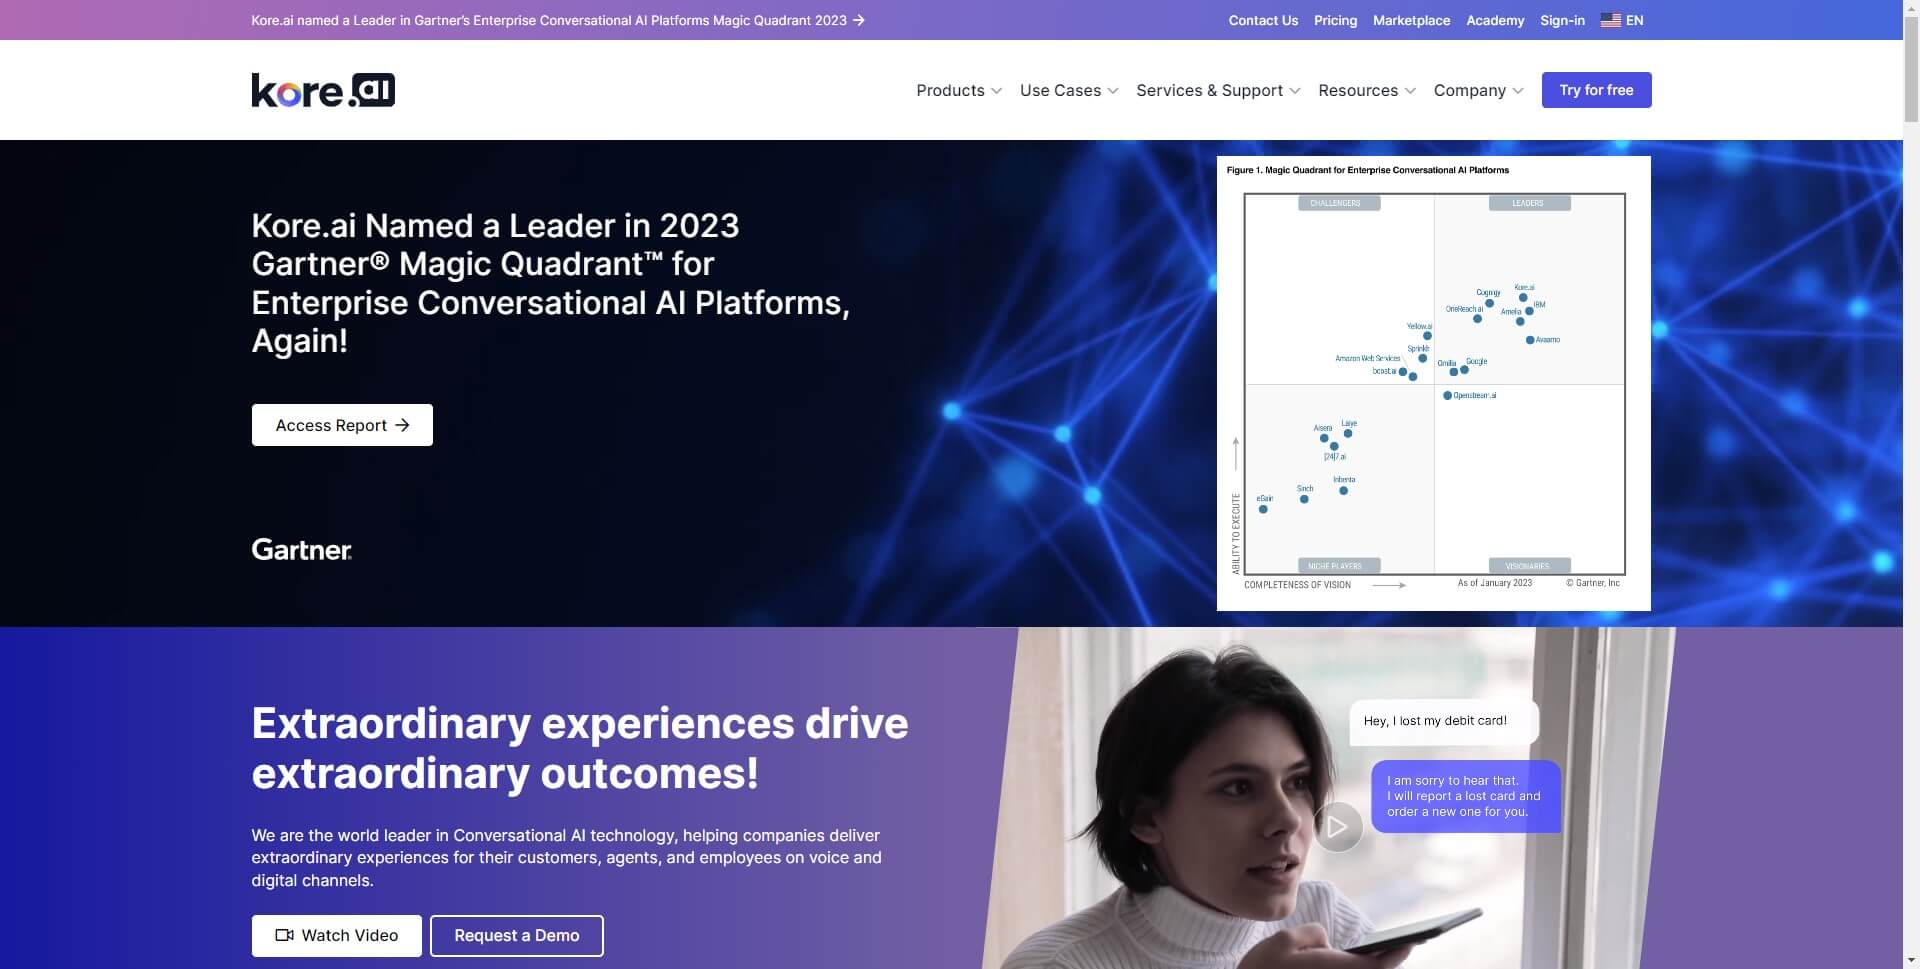1920x969 pixels.
Task: Open the Magic Quadrant chart image
Action: tap(1433, 383)
